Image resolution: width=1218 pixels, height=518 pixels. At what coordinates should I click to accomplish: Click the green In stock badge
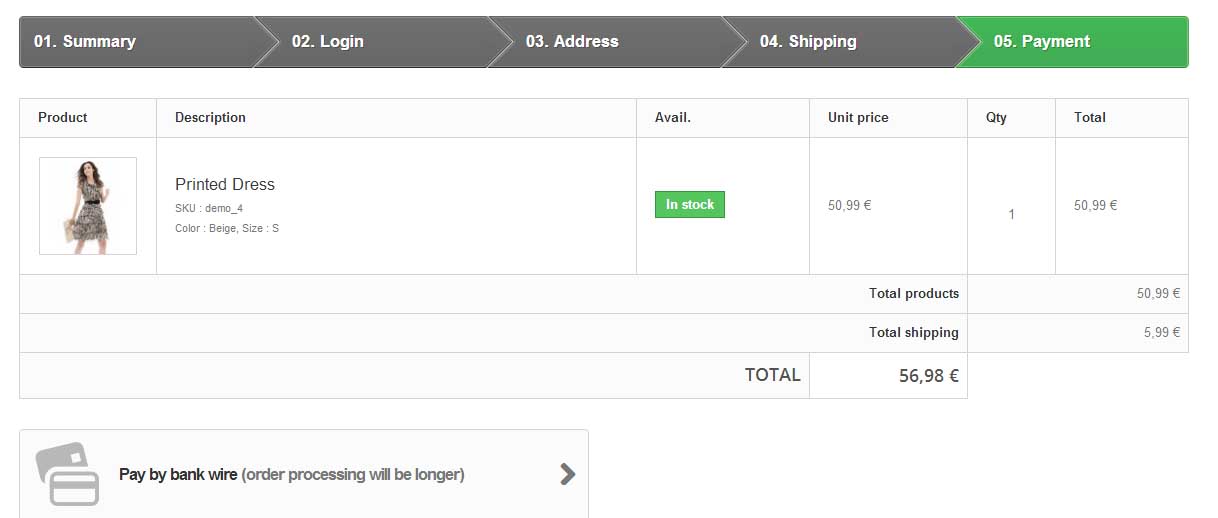(690, 205)
